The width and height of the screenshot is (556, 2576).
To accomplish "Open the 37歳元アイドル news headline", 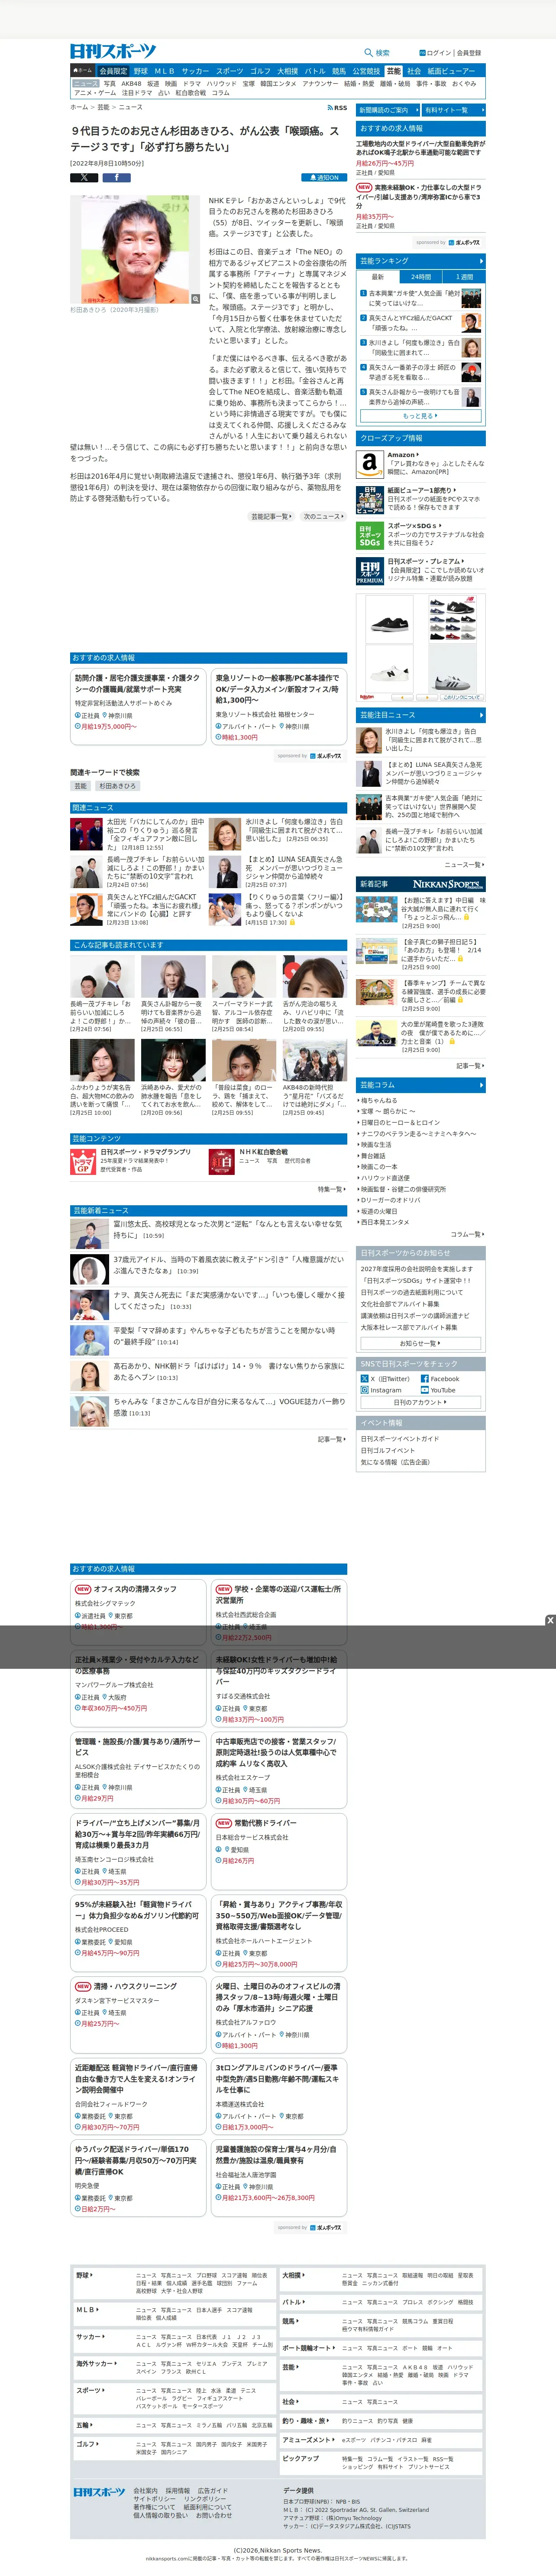I will click(x=228, y=1265).
